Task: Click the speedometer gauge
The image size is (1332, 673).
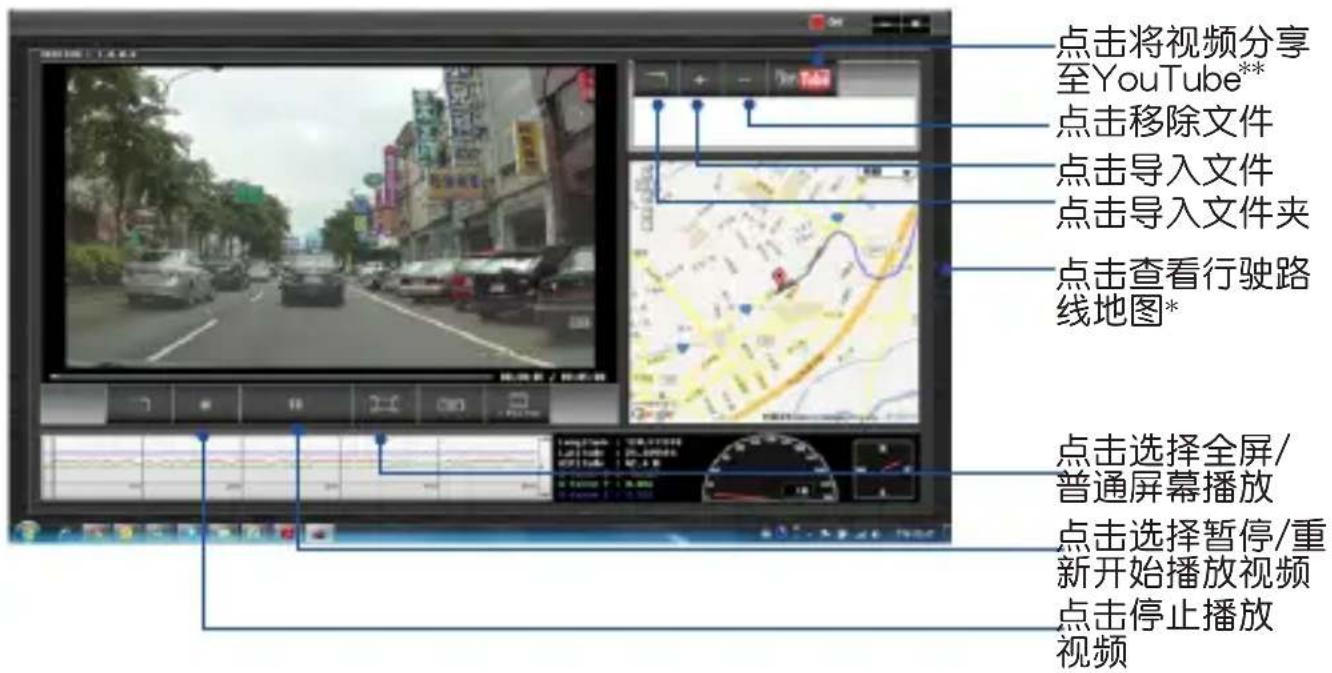Action: 770,468
